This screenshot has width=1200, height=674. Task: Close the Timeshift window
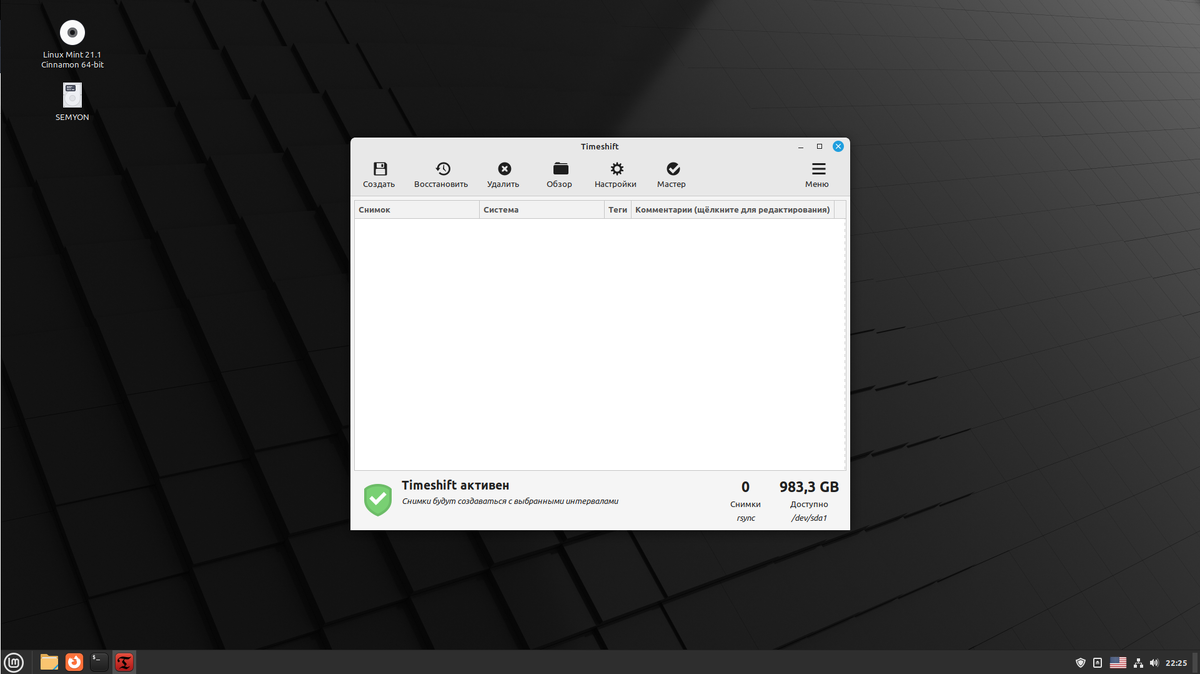point(838,146)
